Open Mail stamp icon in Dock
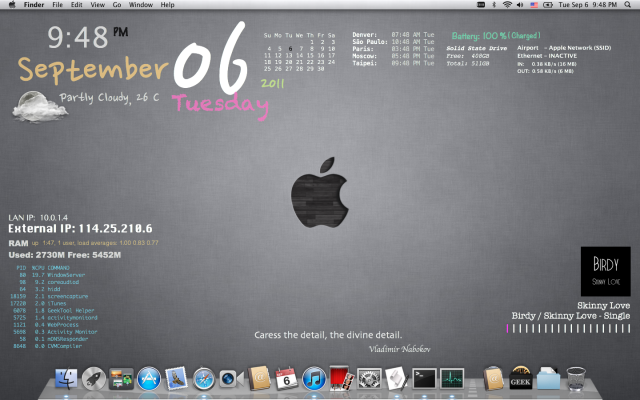 (x=176, y=378)
